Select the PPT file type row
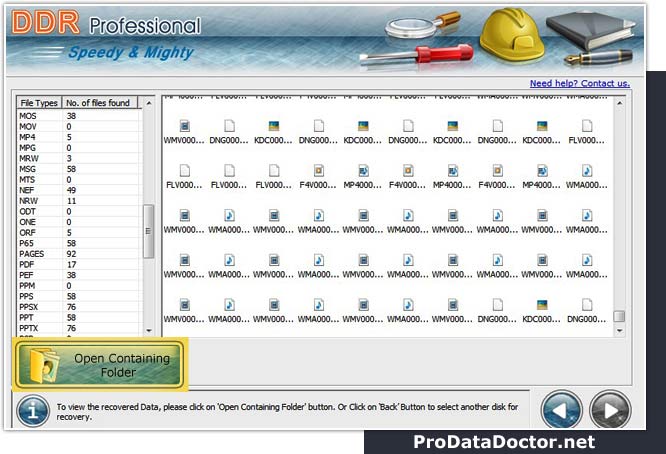The height and width of the screenshot is (454, 666). pos(79,317)
